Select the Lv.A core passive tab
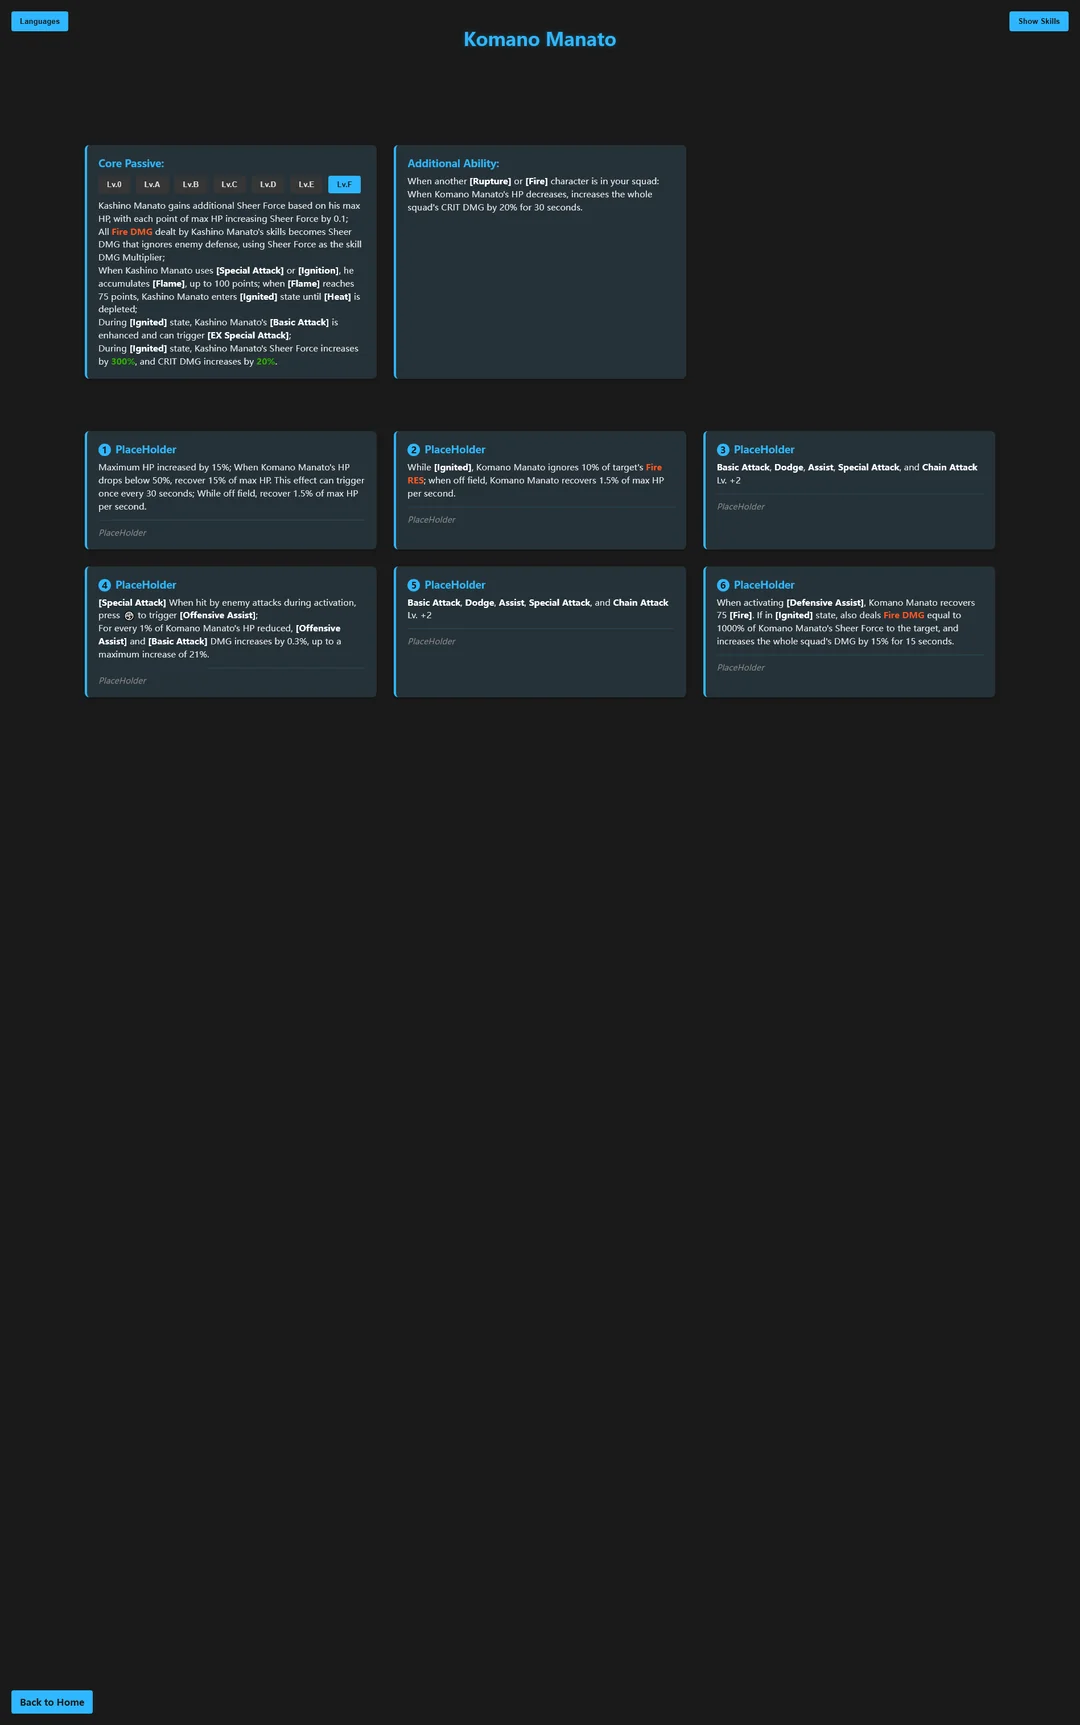1080x1725 pixels. [x=152, y=184]
